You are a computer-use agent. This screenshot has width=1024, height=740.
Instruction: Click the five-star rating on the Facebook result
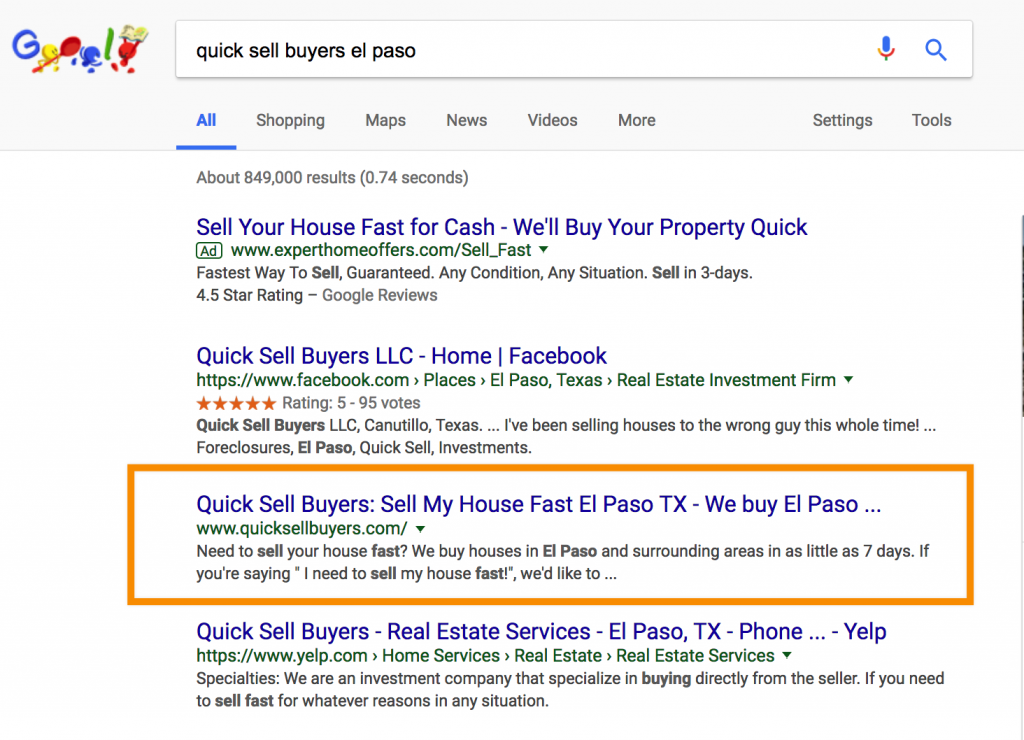[x=236, y=403]
